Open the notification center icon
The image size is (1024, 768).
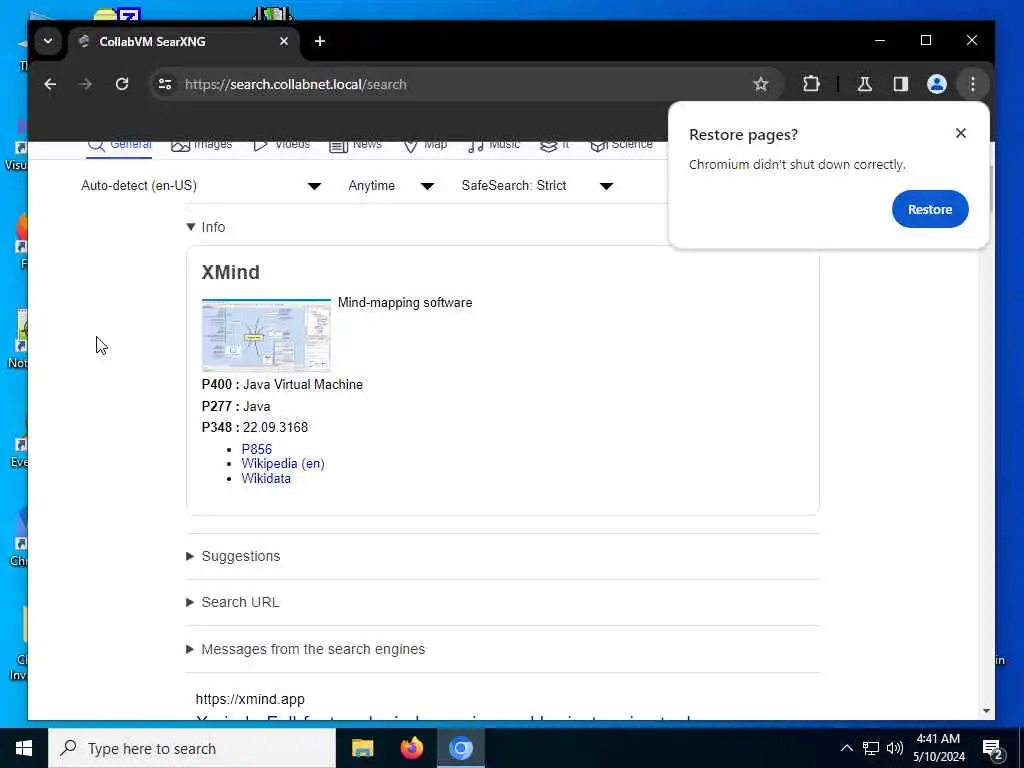click(992, 749)
